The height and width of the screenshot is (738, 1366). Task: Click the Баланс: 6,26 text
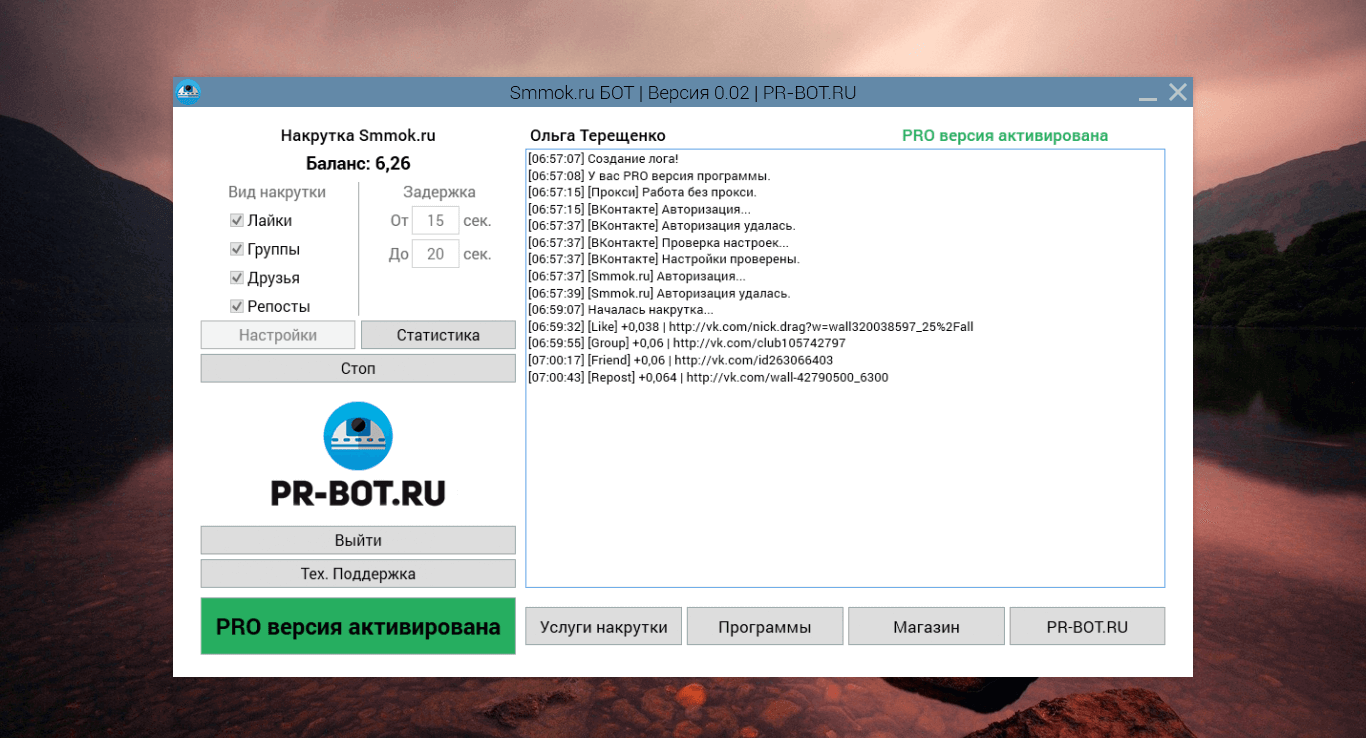358,163
